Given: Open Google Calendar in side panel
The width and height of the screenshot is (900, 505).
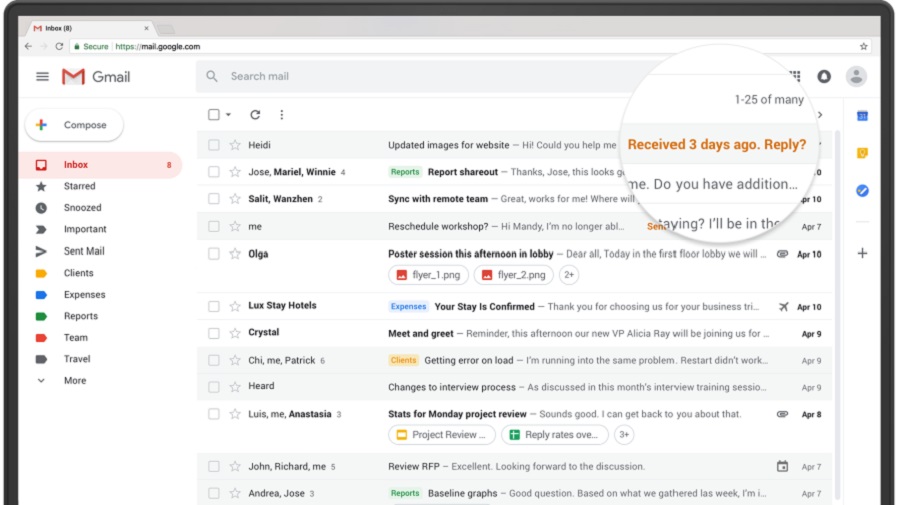Looking at the screenshot, I should point(862,116).
